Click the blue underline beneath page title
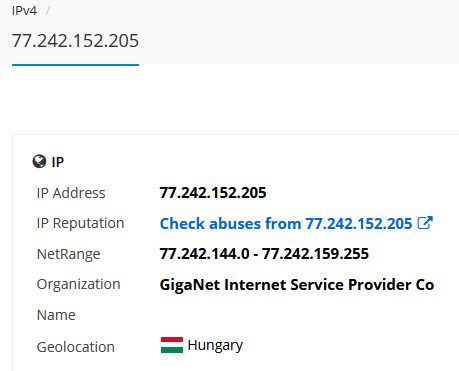Screen dimensions: 459x371 pyautogui.click(x=75, y=65)
